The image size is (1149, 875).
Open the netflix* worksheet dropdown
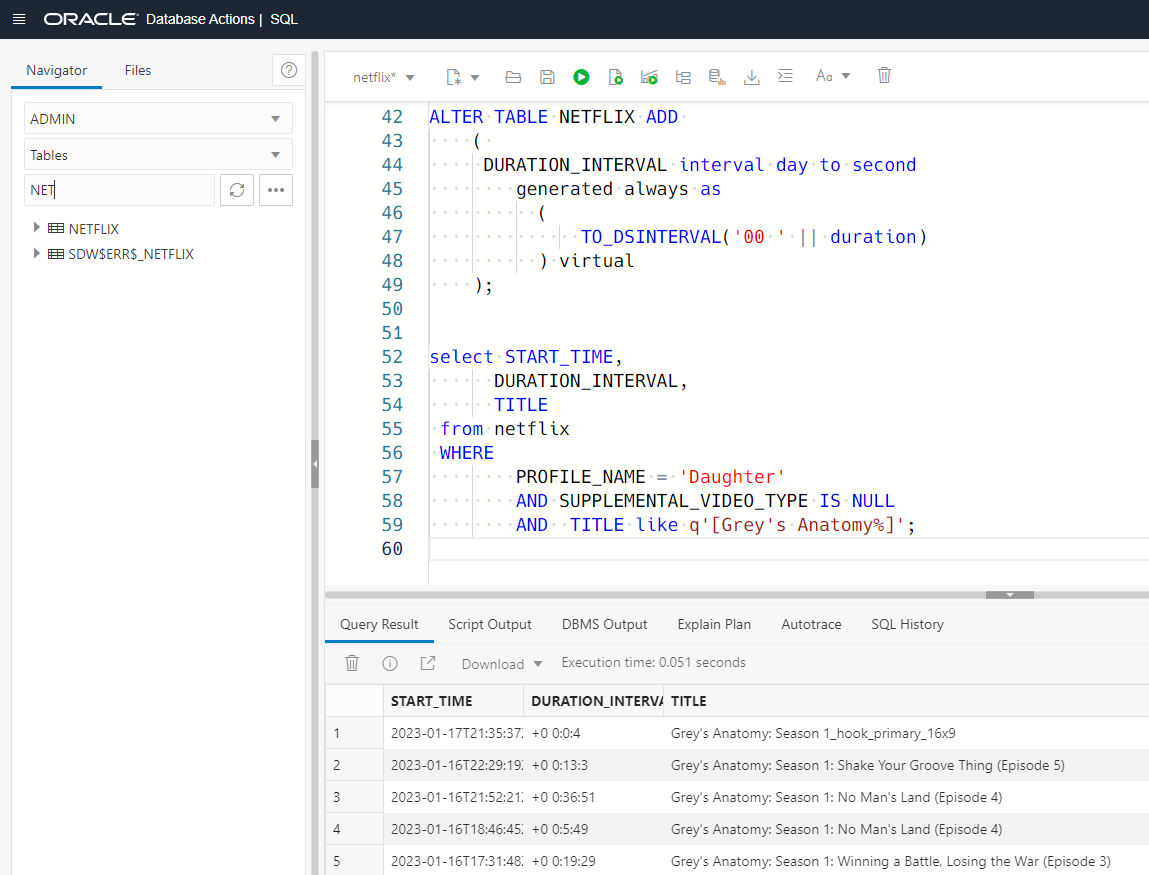(383, 77)
